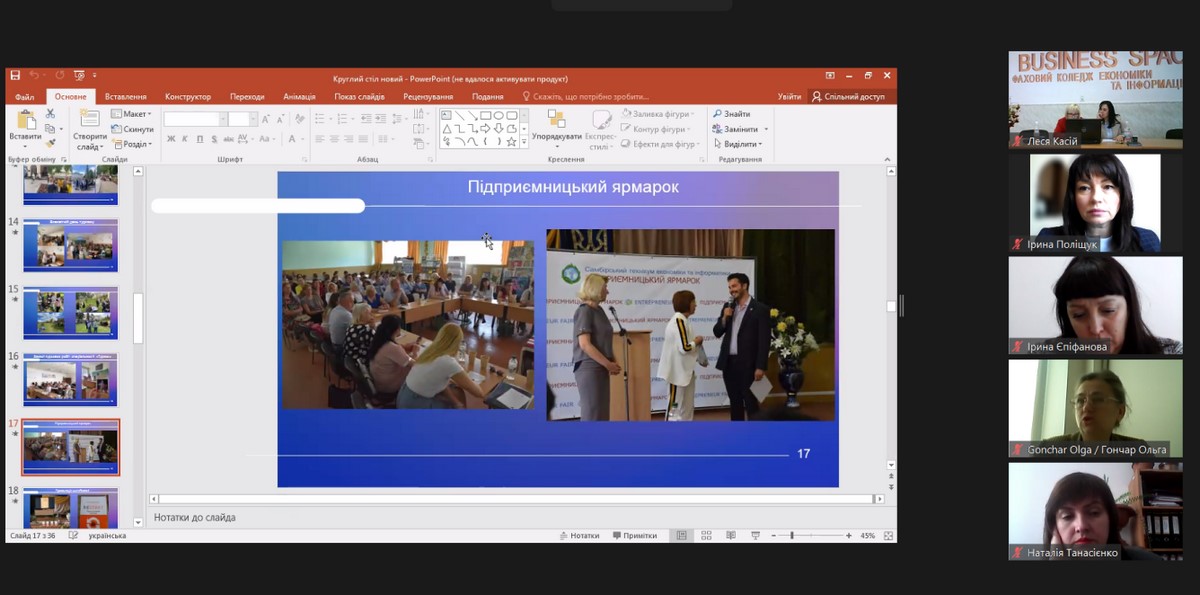
Task: Click the zoom slider in status bar
Action: click(x=792, y=536)
